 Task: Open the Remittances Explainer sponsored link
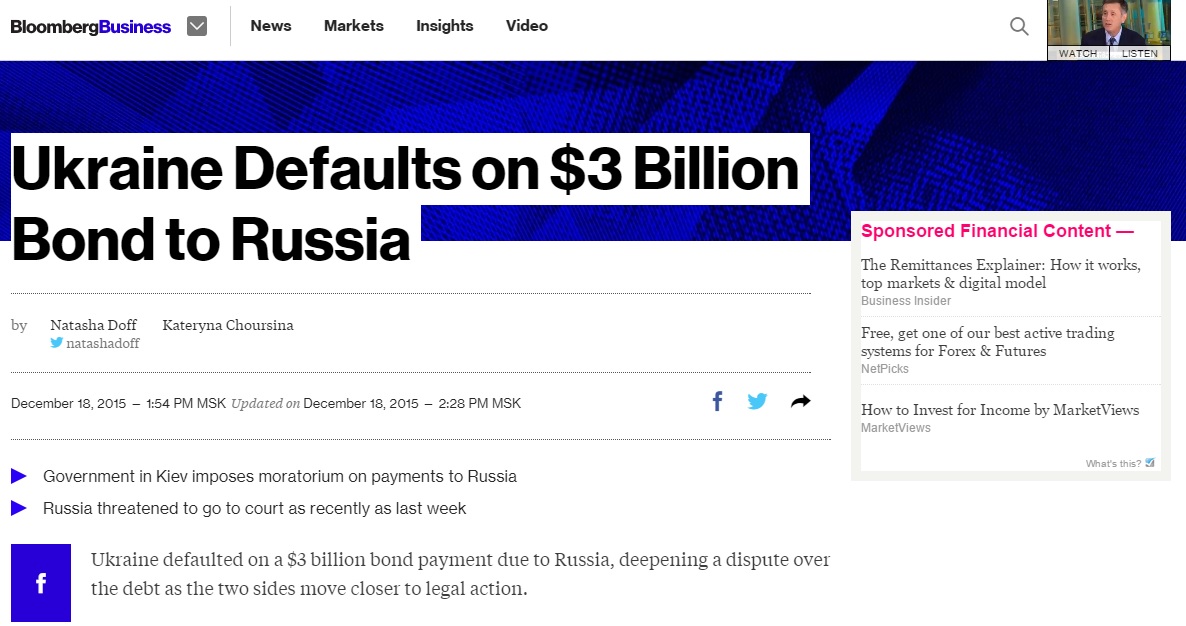(x=1000, y=274)
